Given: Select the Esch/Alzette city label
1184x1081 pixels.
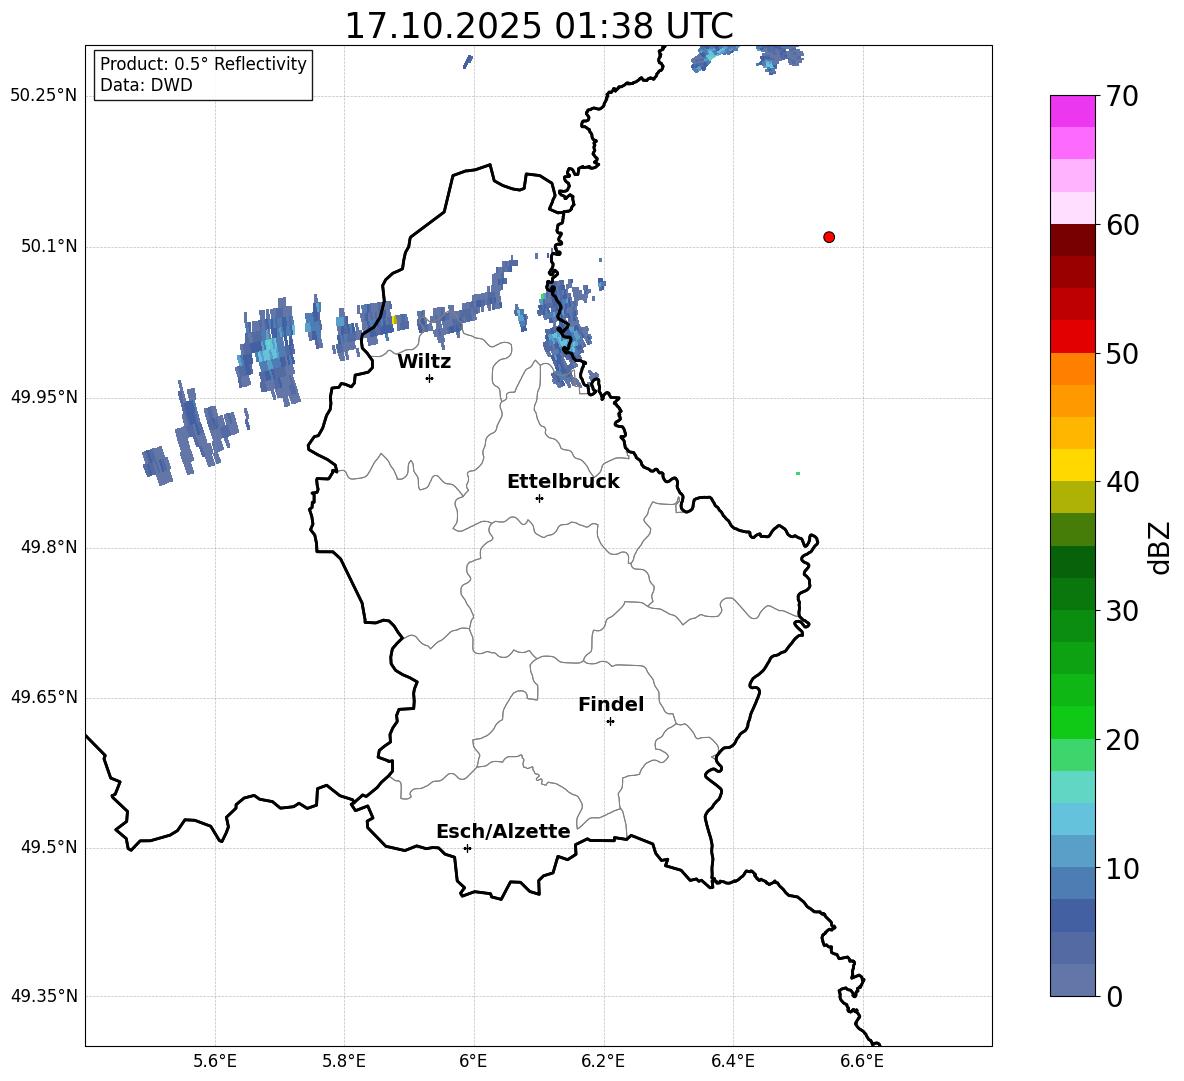Looking at the screenshot, I should [503, 831].
